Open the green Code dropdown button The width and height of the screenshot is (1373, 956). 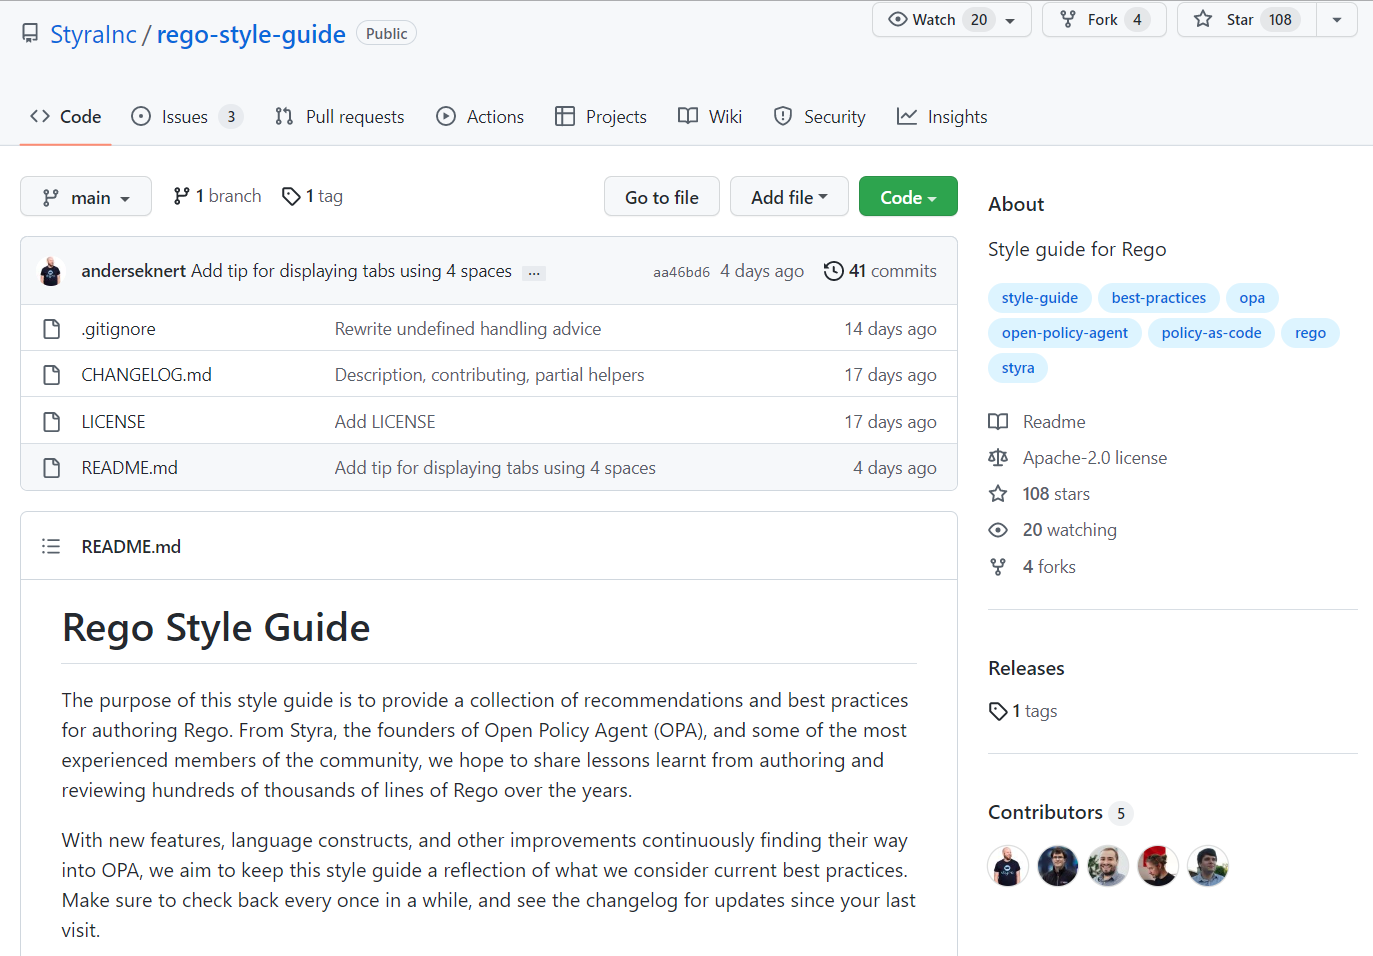point(908,197)
